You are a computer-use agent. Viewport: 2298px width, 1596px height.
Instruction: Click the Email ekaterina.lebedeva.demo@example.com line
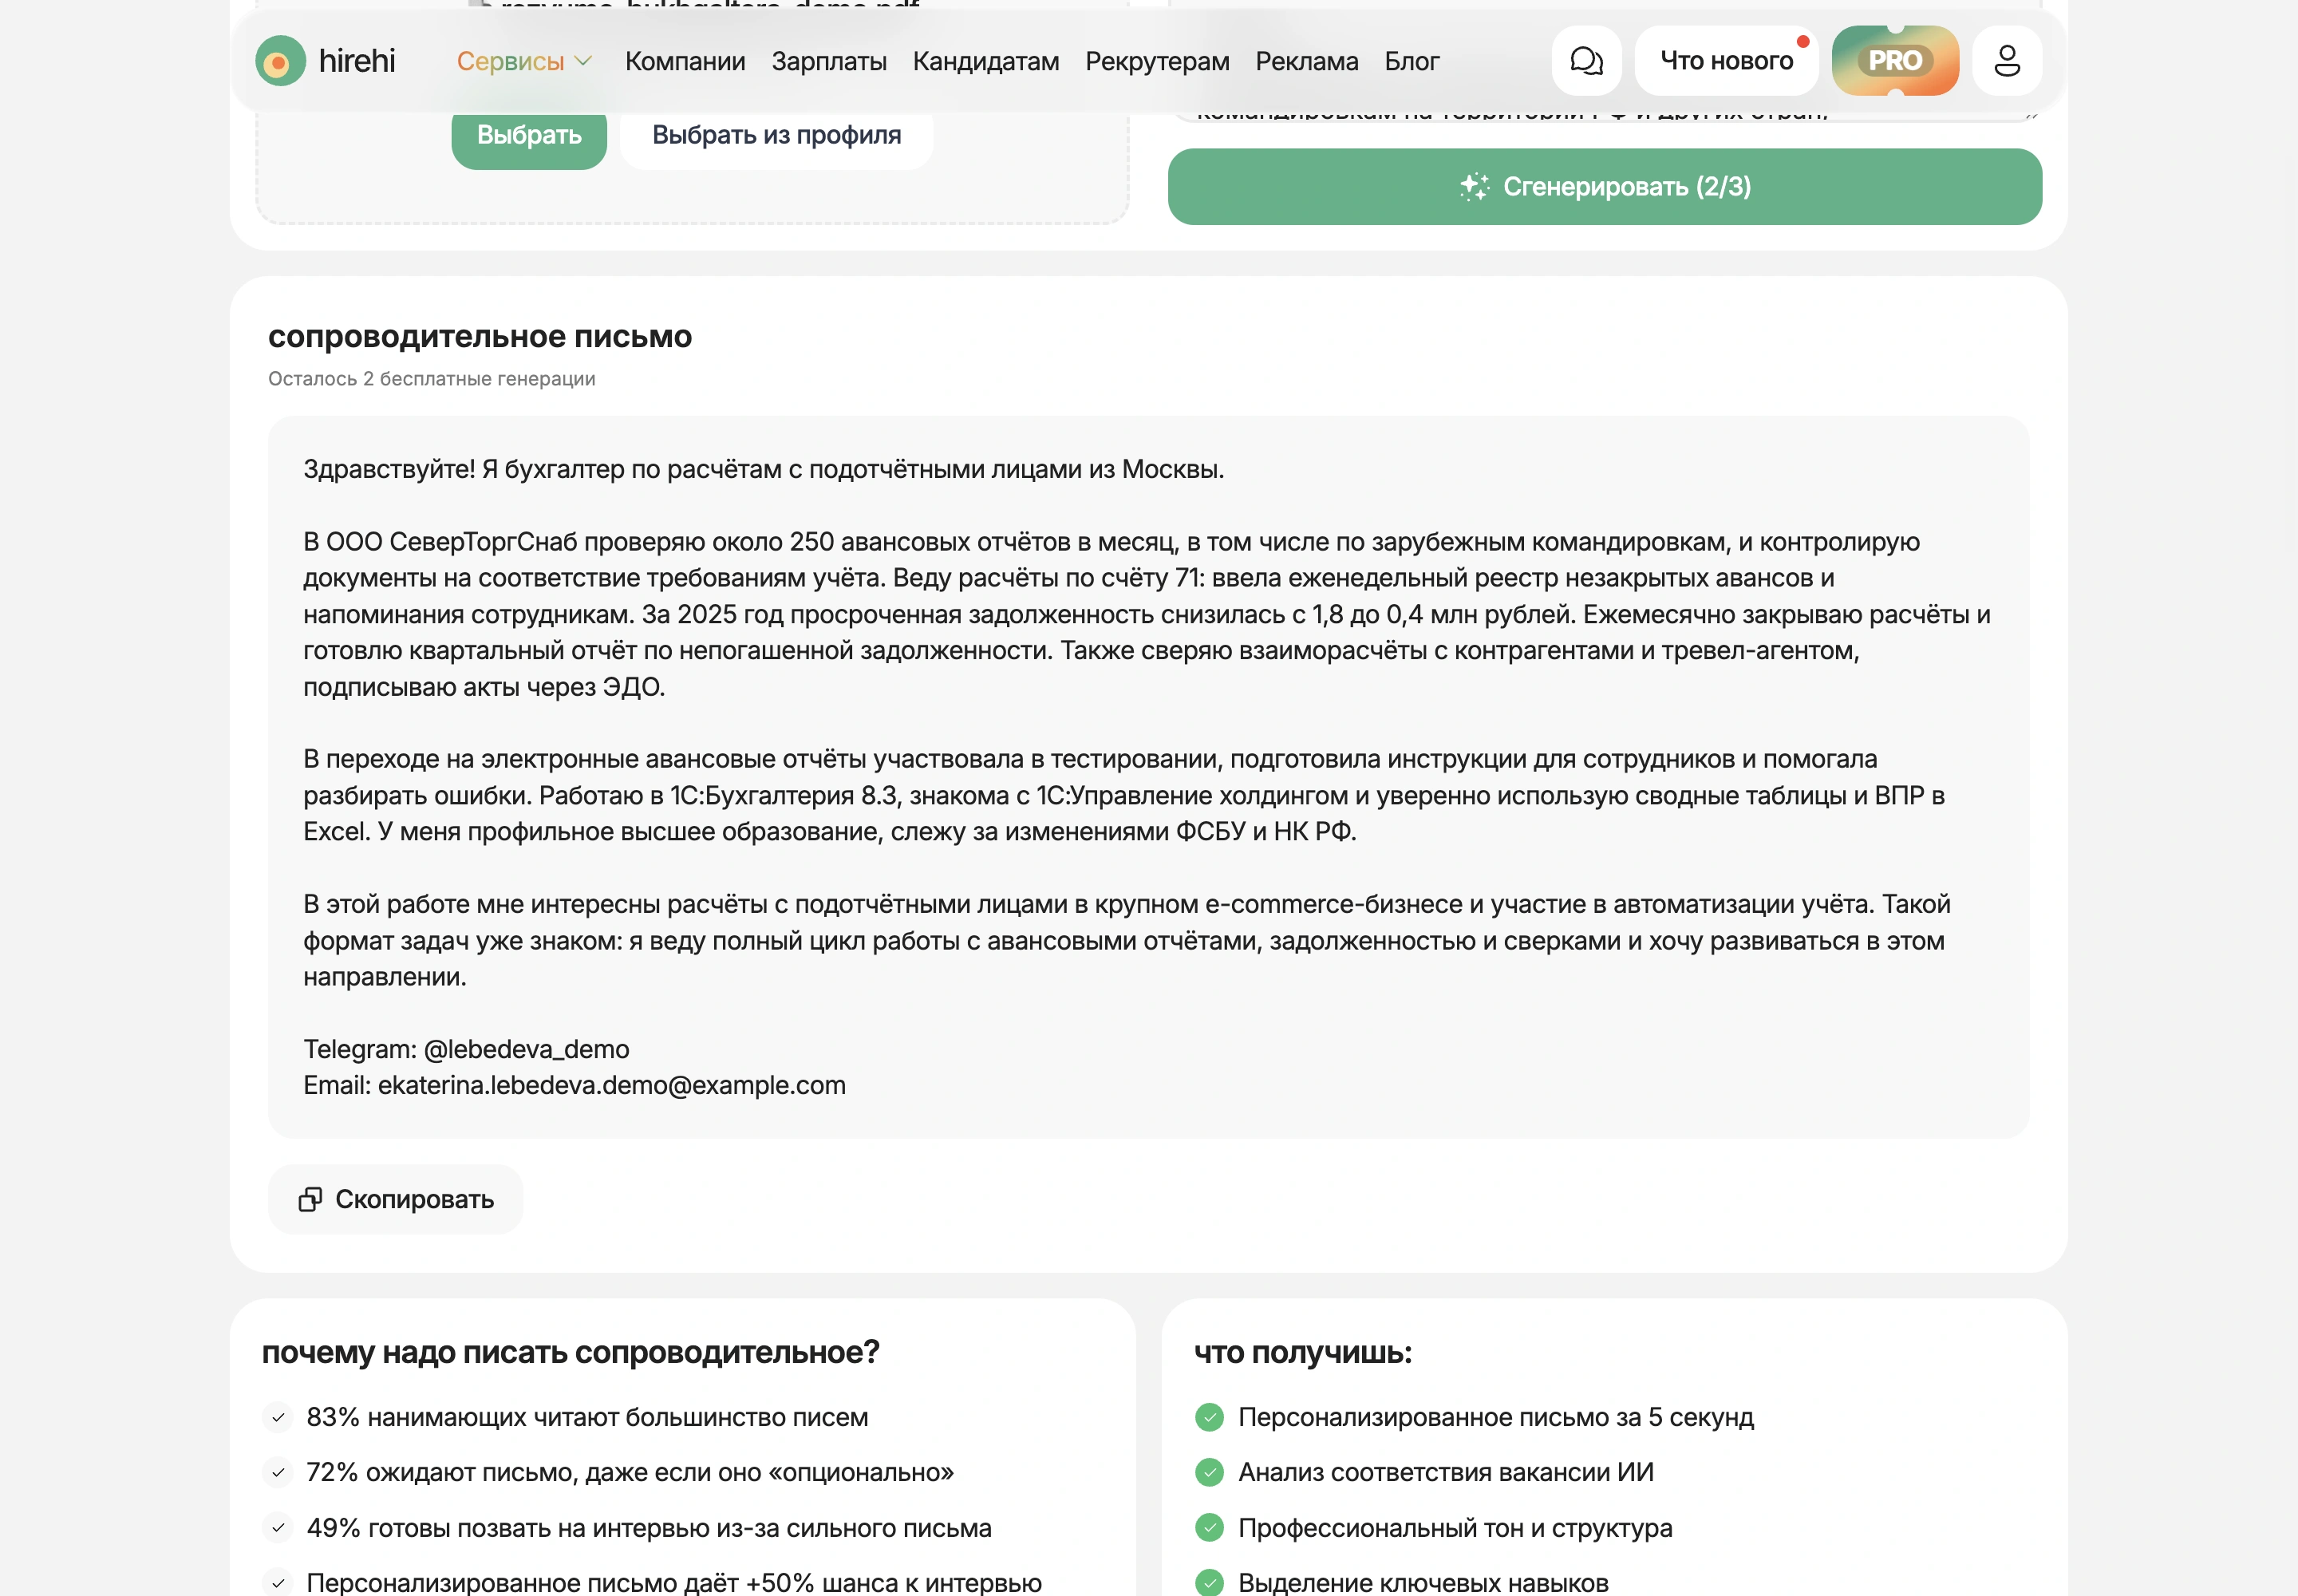[x=574, y=1085]
